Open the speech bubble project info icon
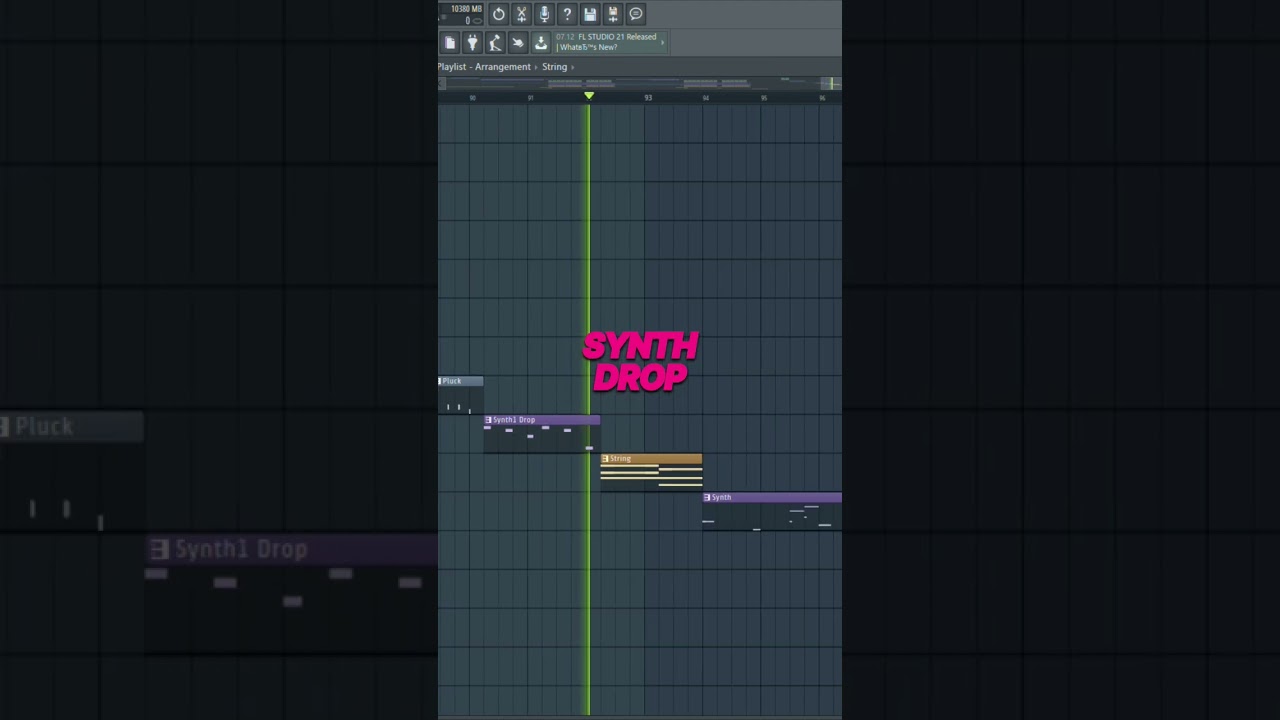 coord(636,14)
